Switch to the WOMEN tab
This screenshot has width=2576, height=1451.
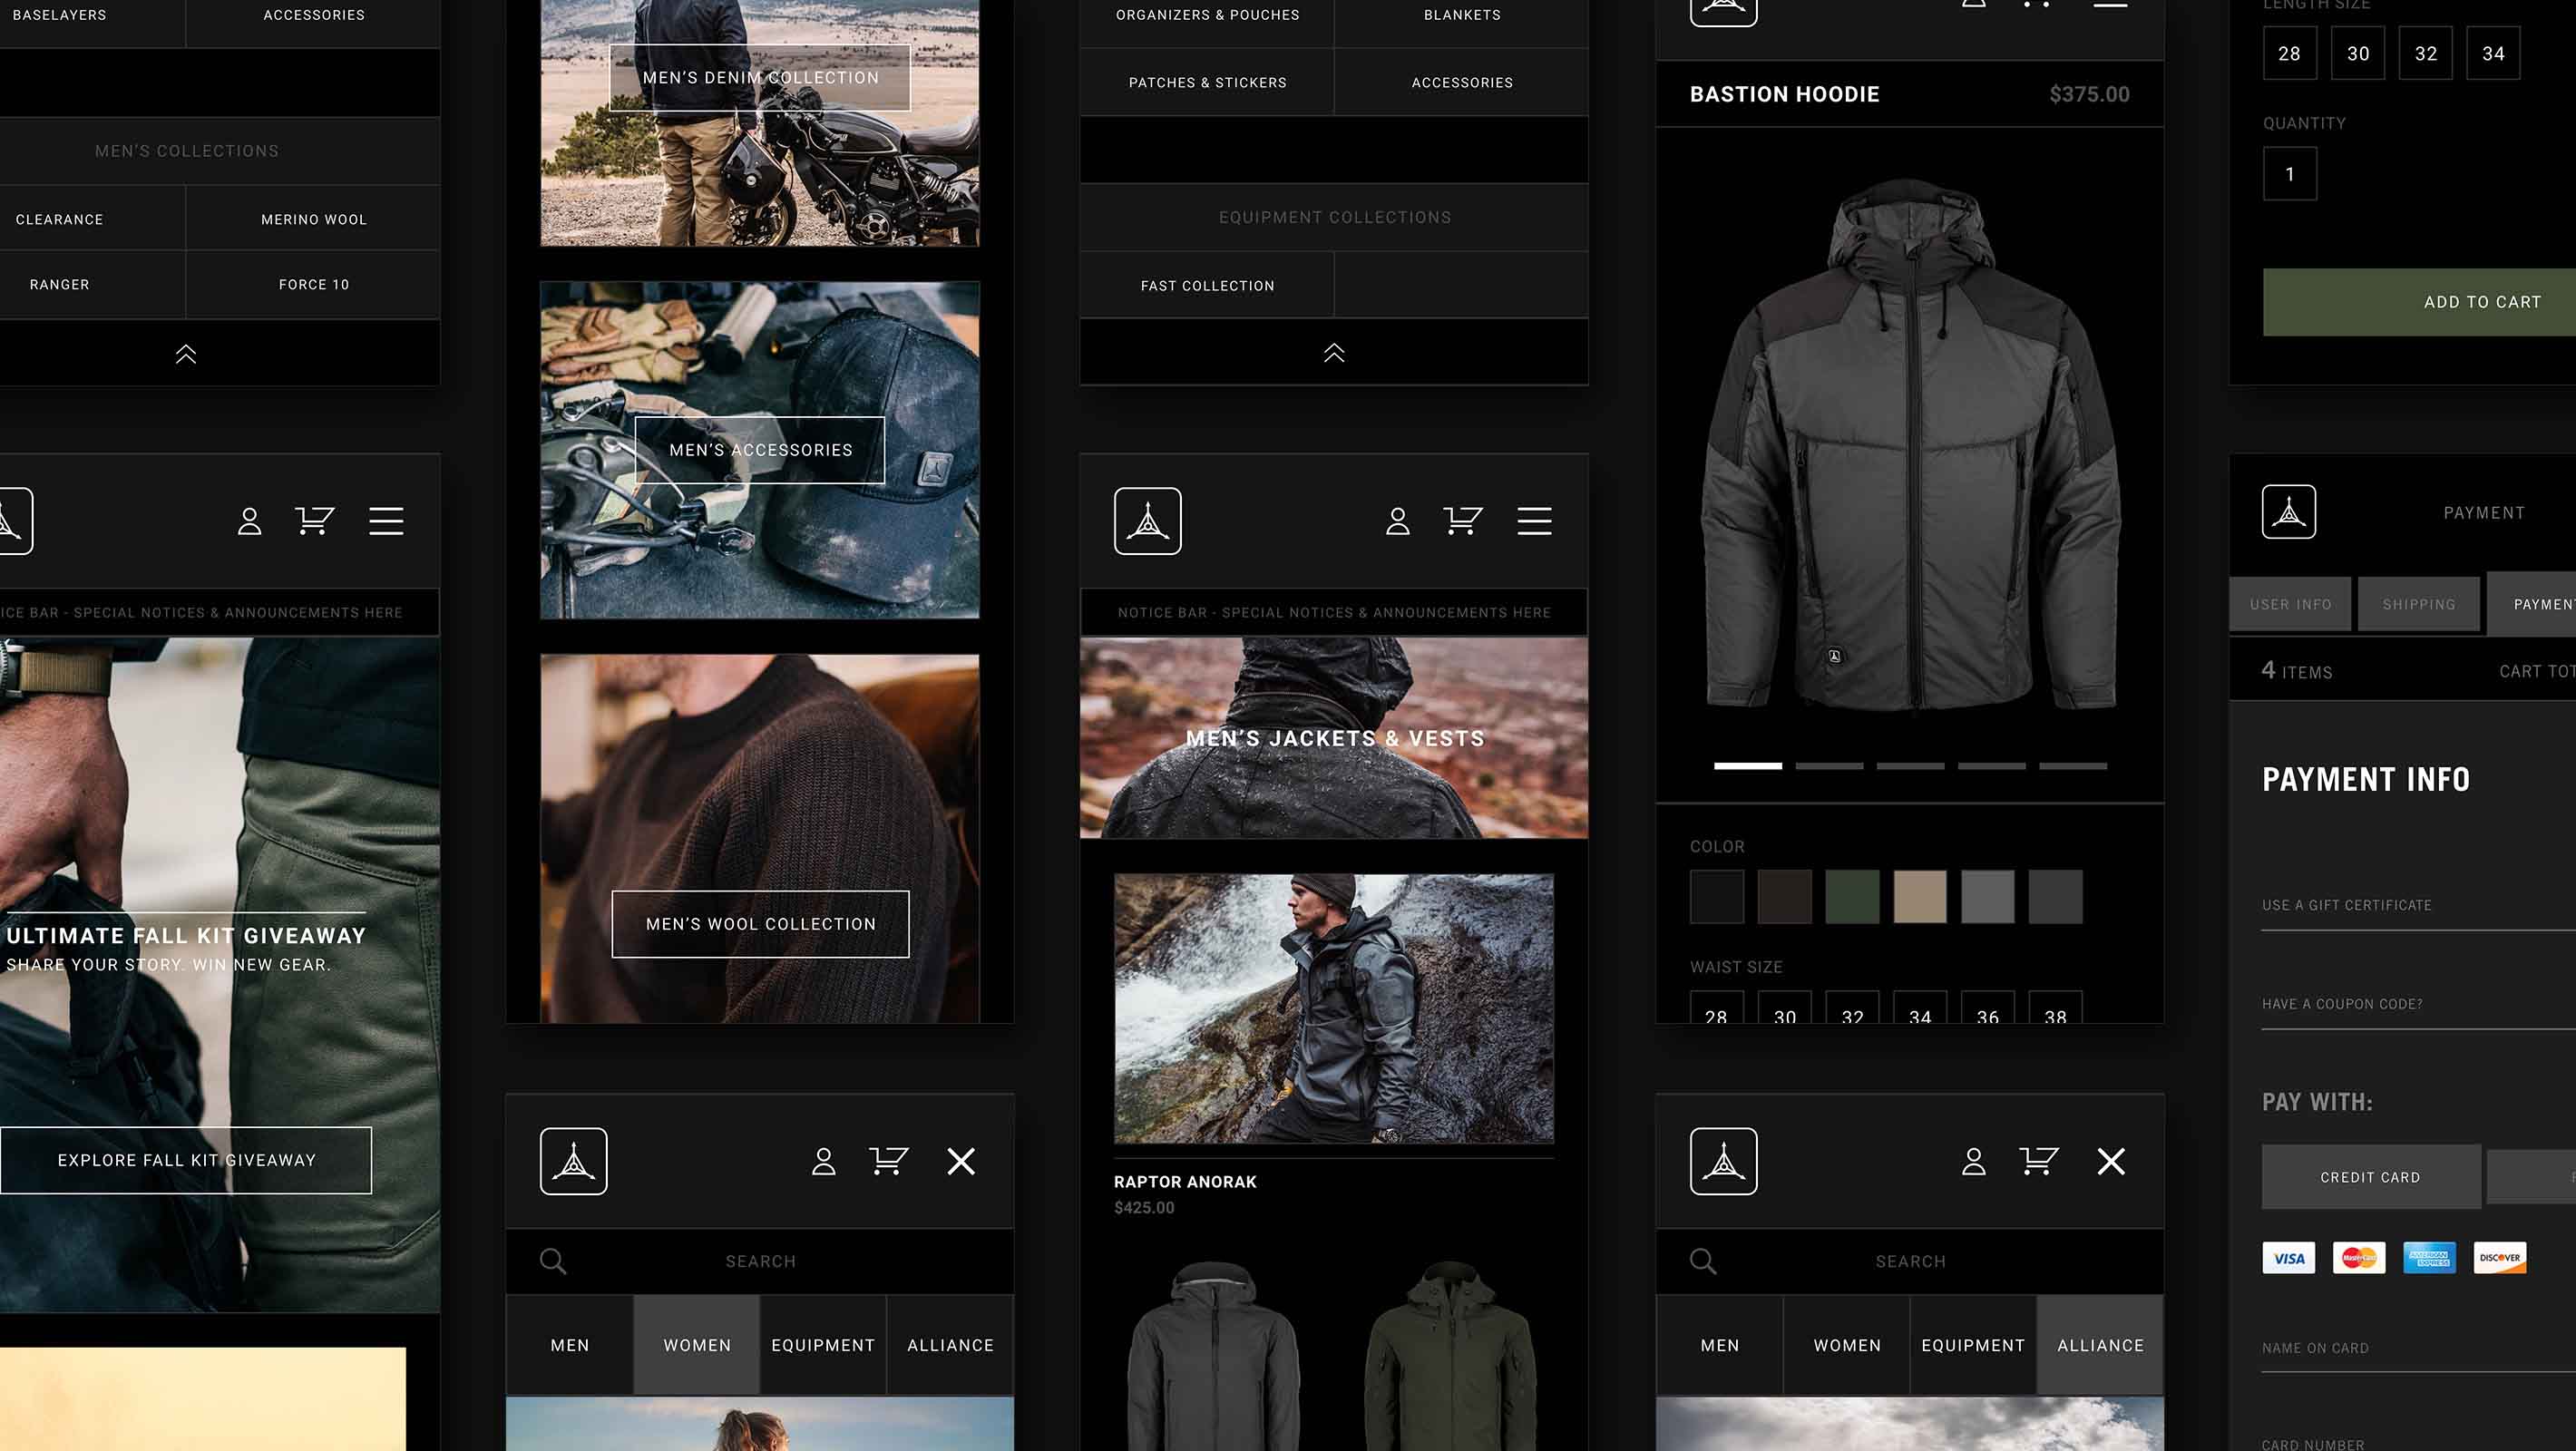coord(696,1344)
